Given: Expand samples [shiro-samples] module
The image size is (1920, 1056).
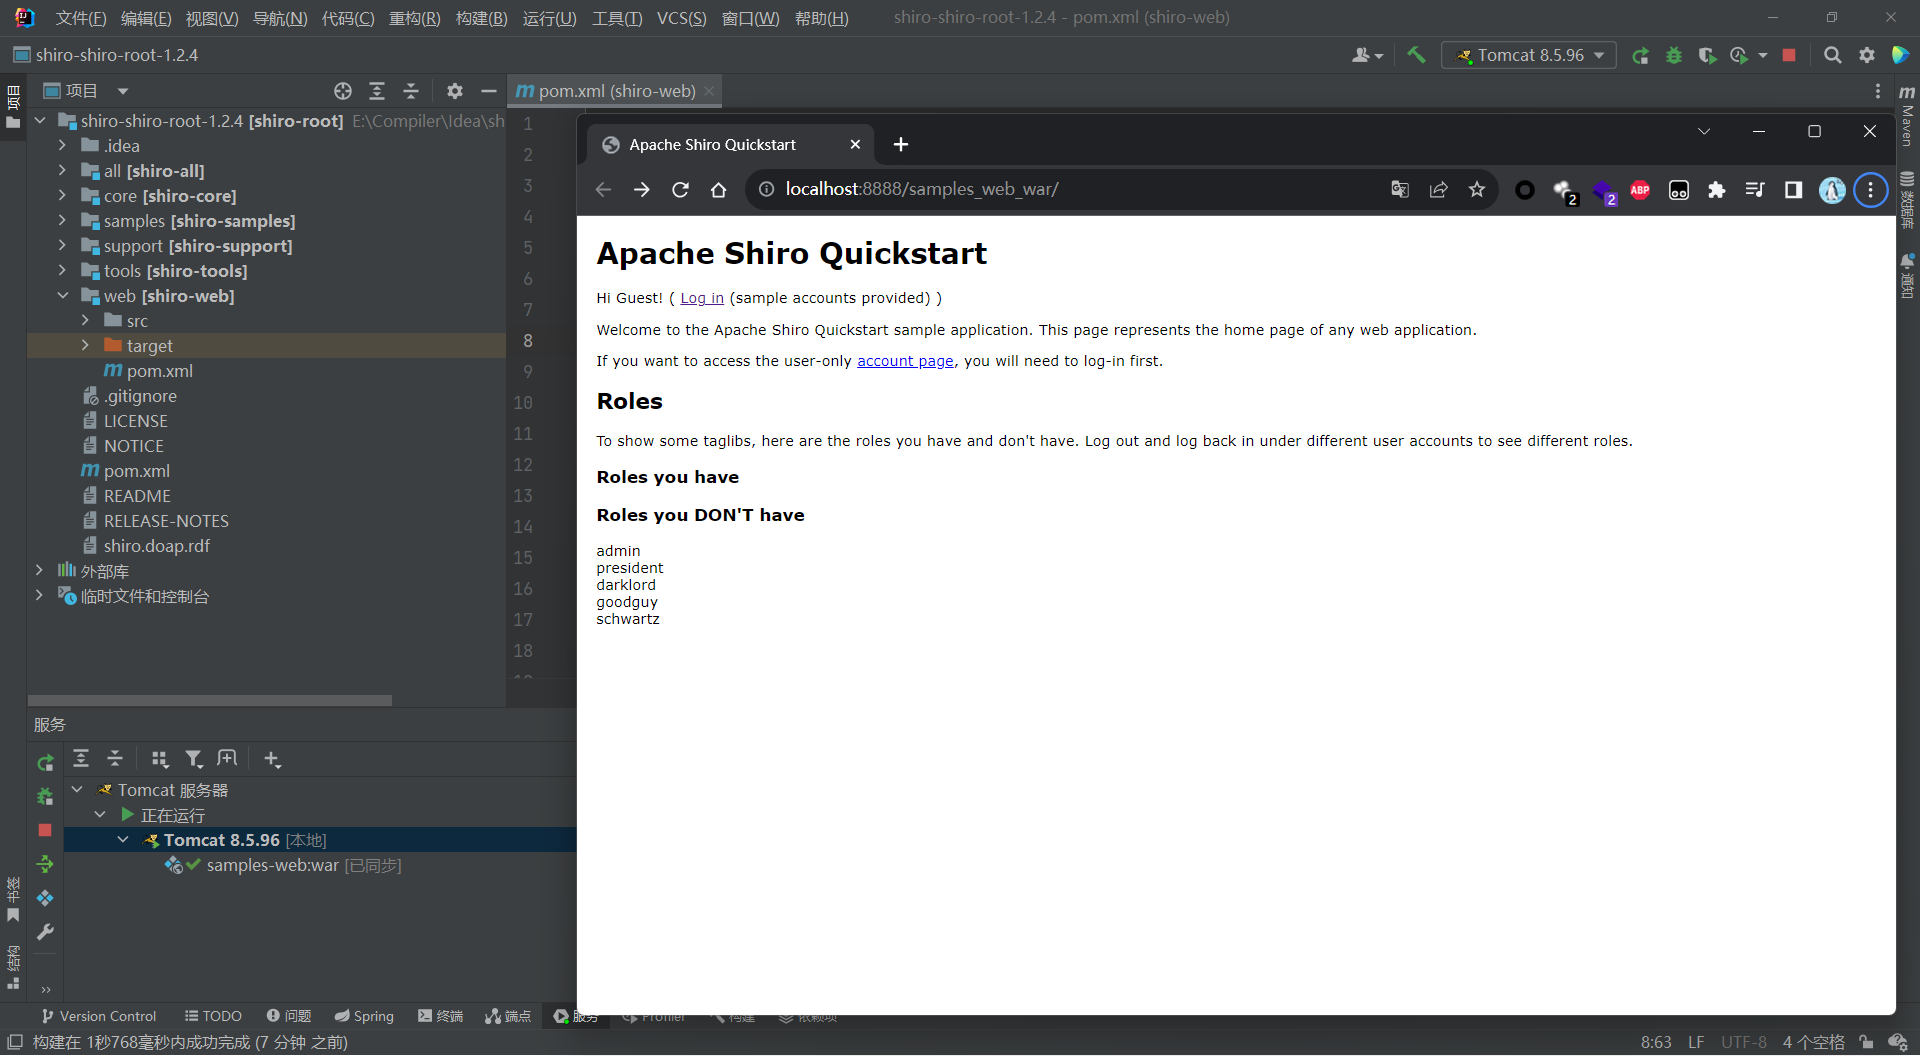Looking at the screenshot, I should pyautogui.click(x=62, y=220).
